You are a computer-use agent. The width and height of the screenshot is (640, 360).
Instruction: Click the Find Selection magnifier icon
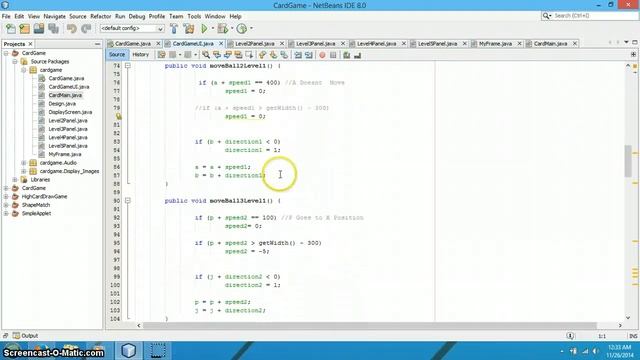pos(206,55)
